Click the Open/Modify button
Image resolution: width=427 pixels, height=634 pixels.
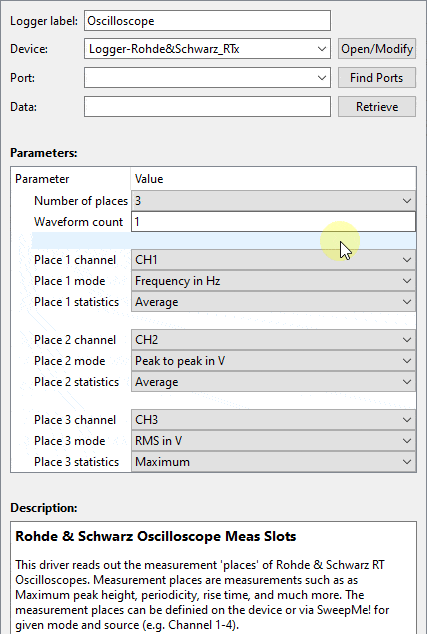tap(377, 49)
